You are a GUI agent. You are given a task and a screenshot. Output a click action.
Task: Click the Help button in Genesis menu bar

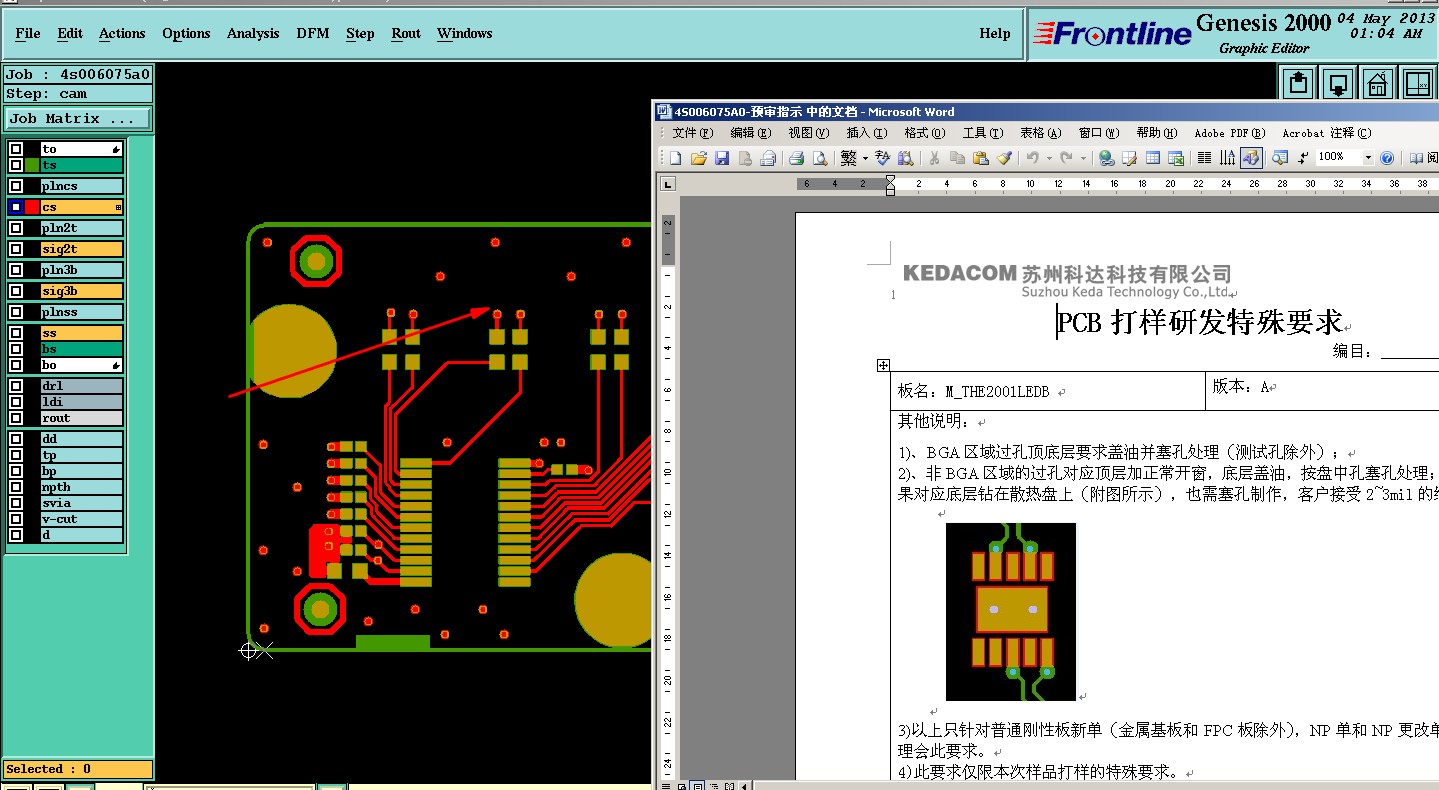coord(995,33)
